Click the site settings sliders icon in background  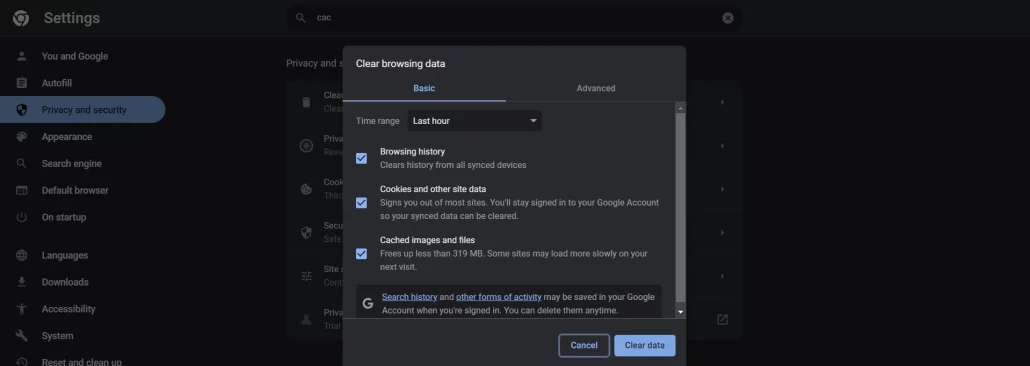(x=306, y=276)
